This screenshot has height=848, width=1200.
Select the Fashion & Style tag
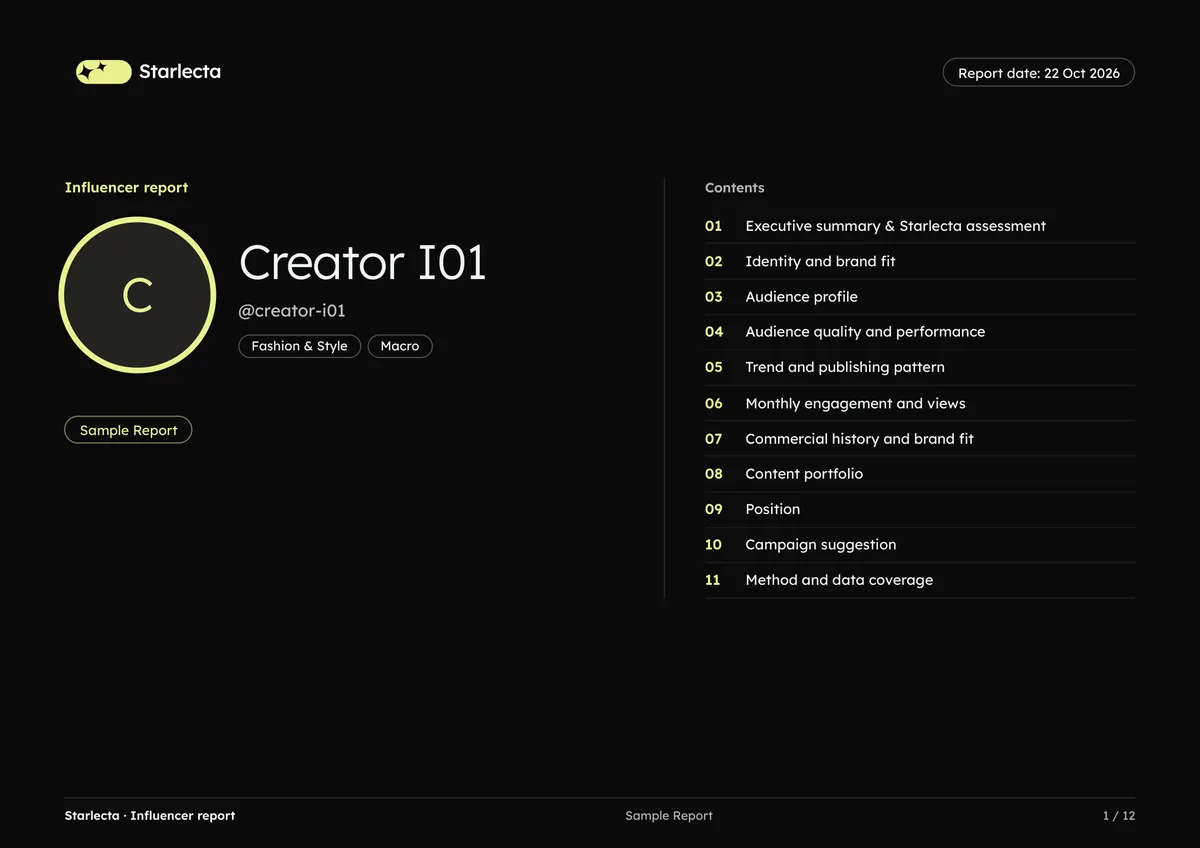pyautogui.click(x=299, y=346)
